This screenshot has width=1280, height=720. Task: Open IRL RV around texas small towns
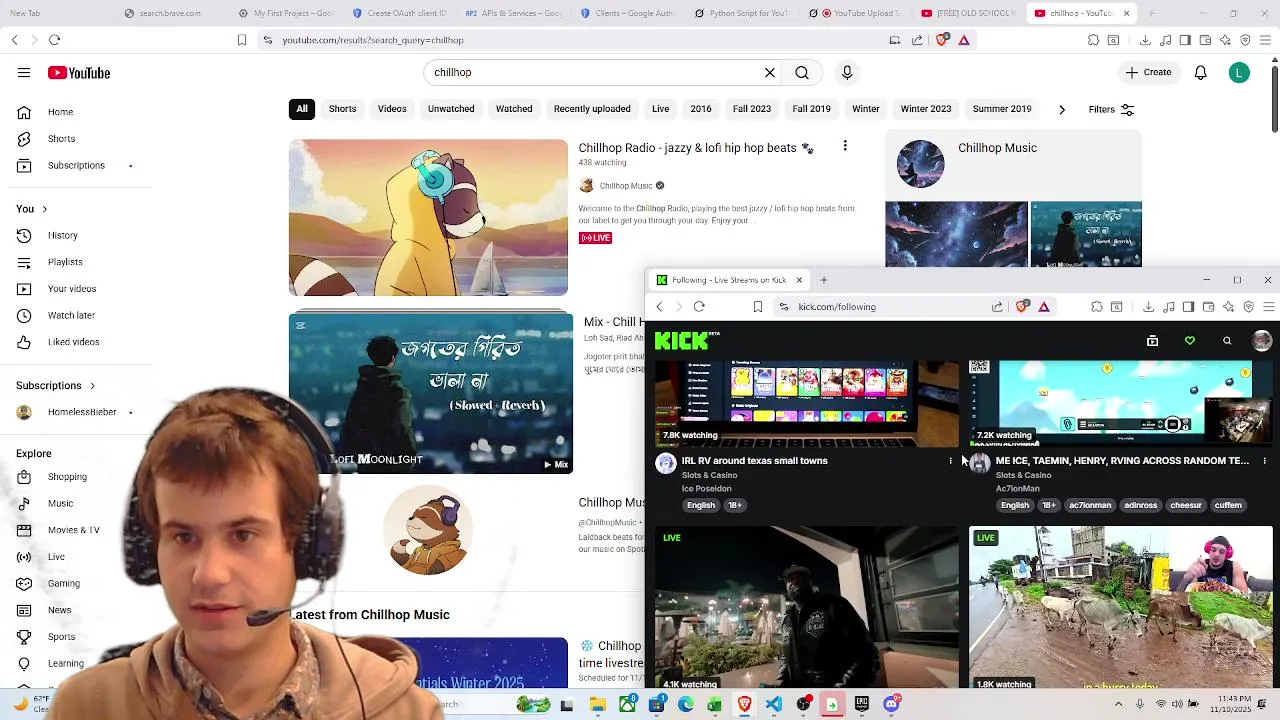point(754,461)
